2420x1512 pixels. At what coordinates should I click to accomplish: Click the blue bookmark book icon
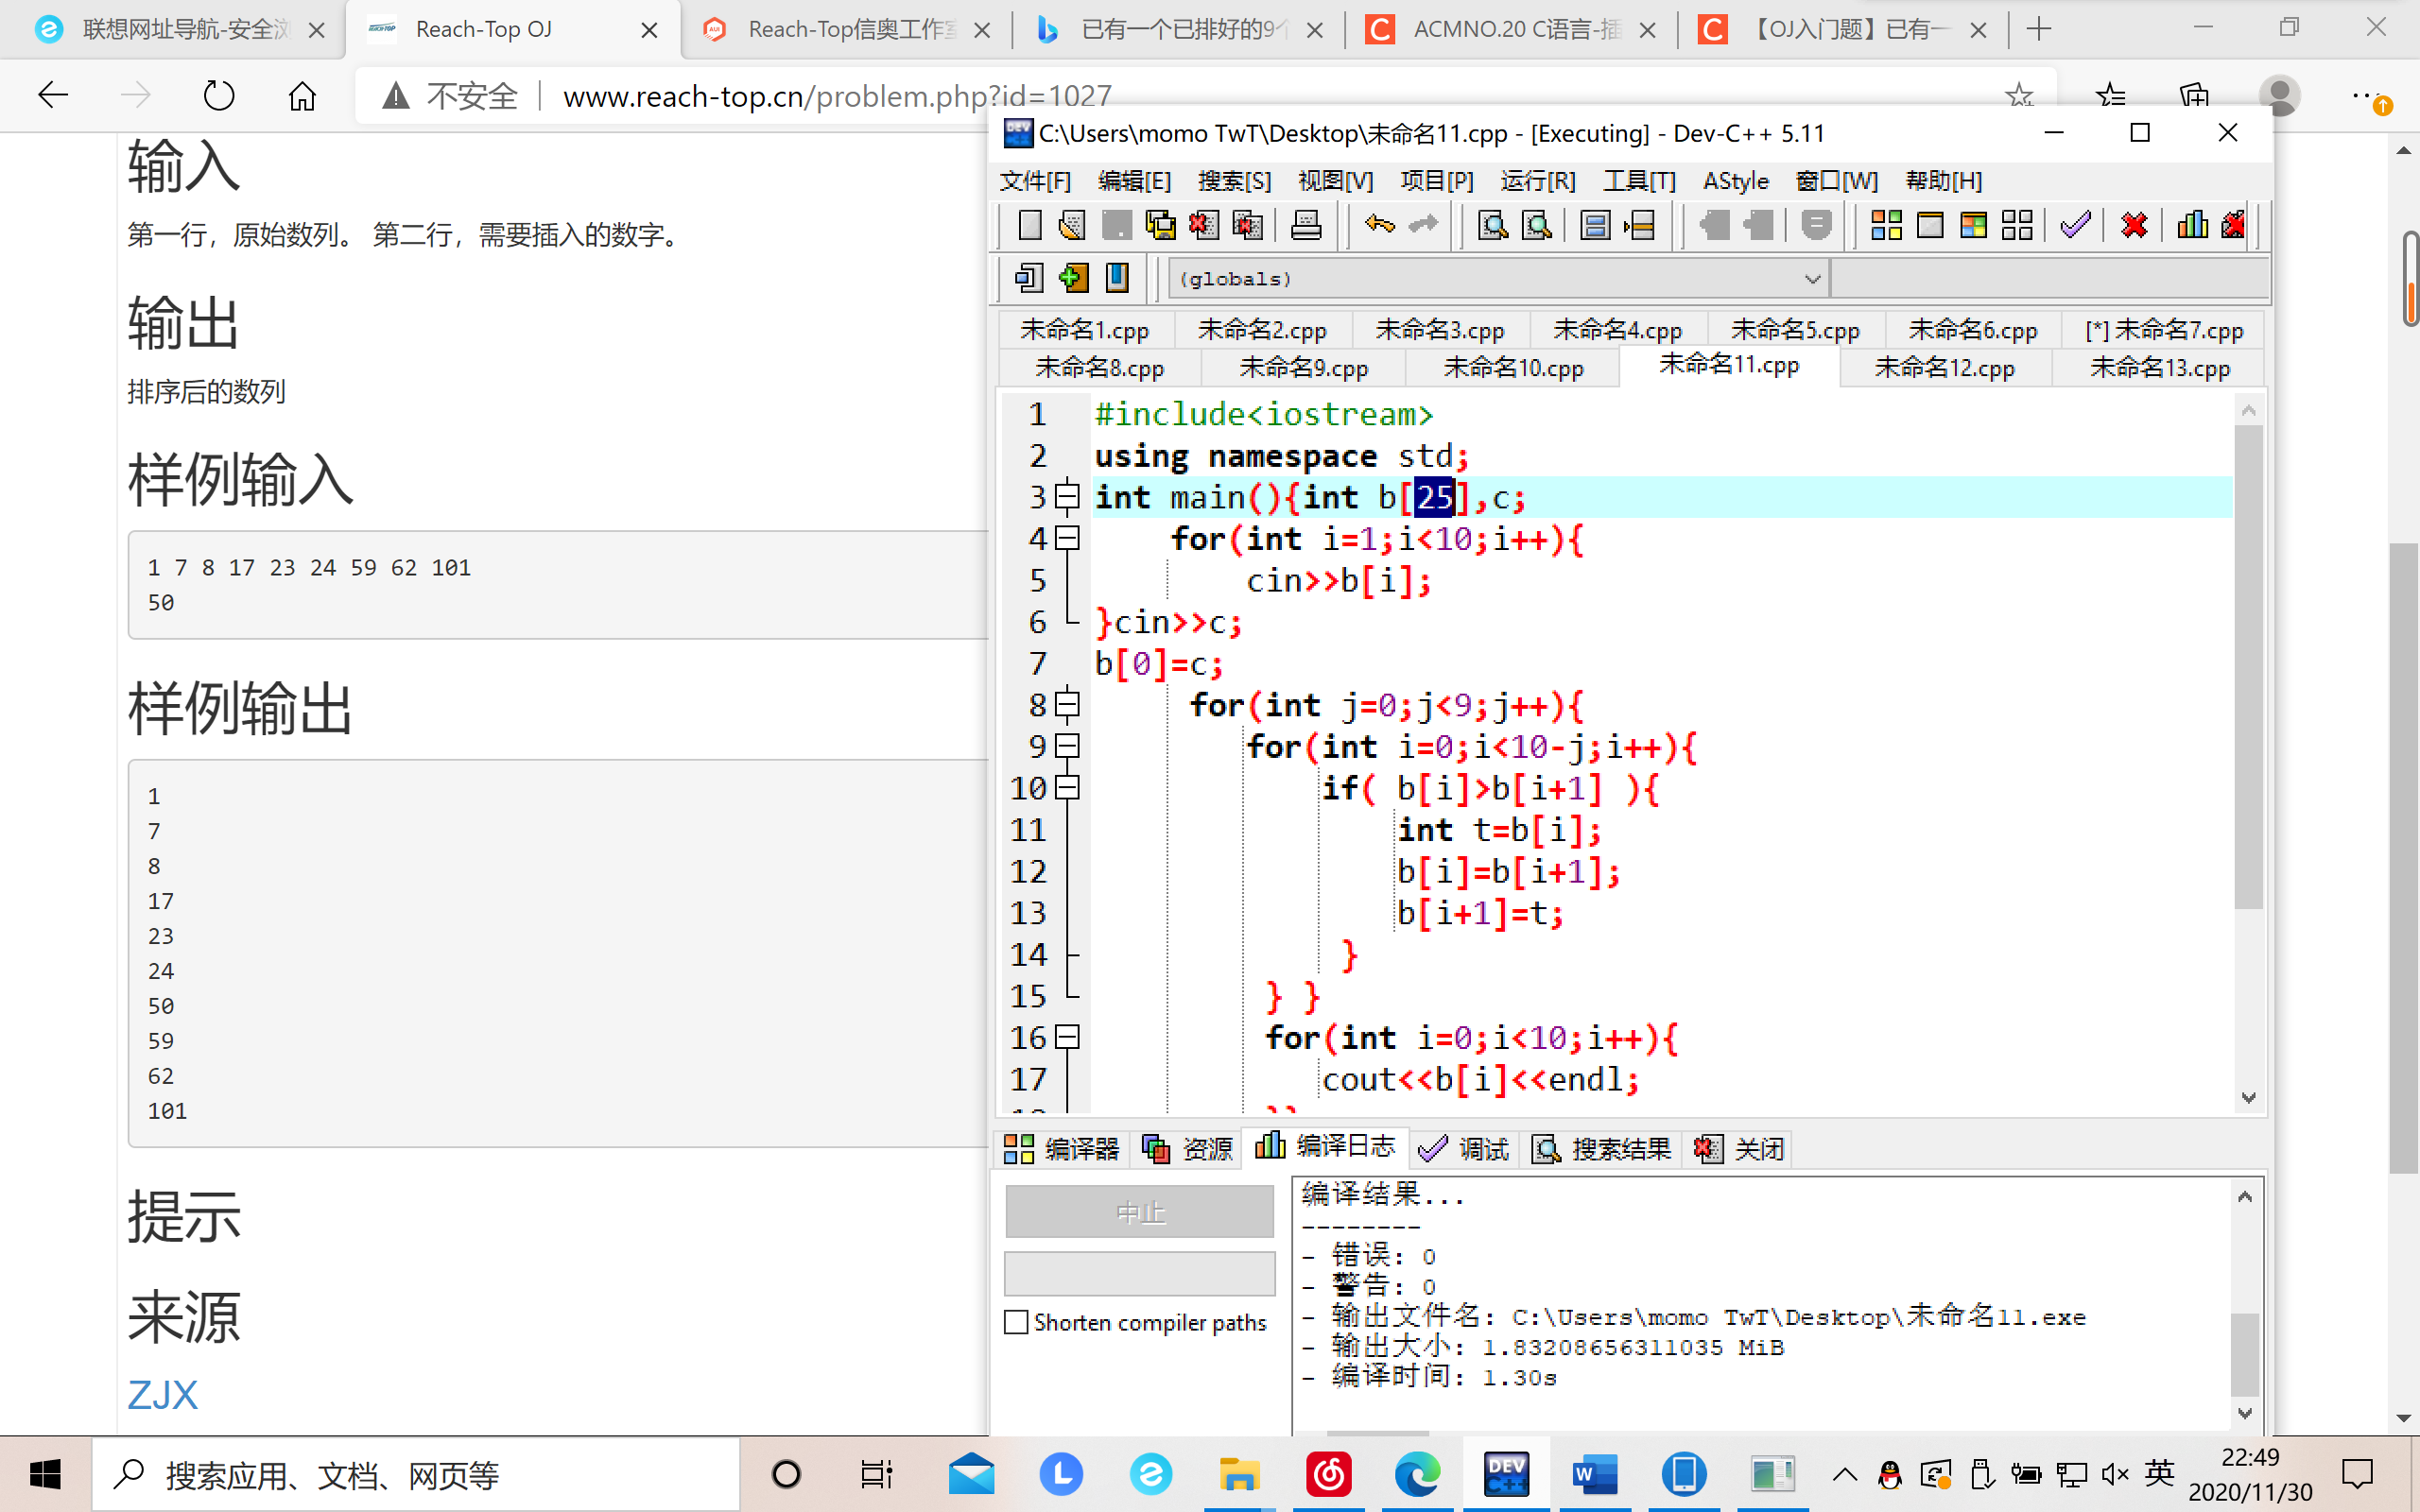coord(1117,277)
